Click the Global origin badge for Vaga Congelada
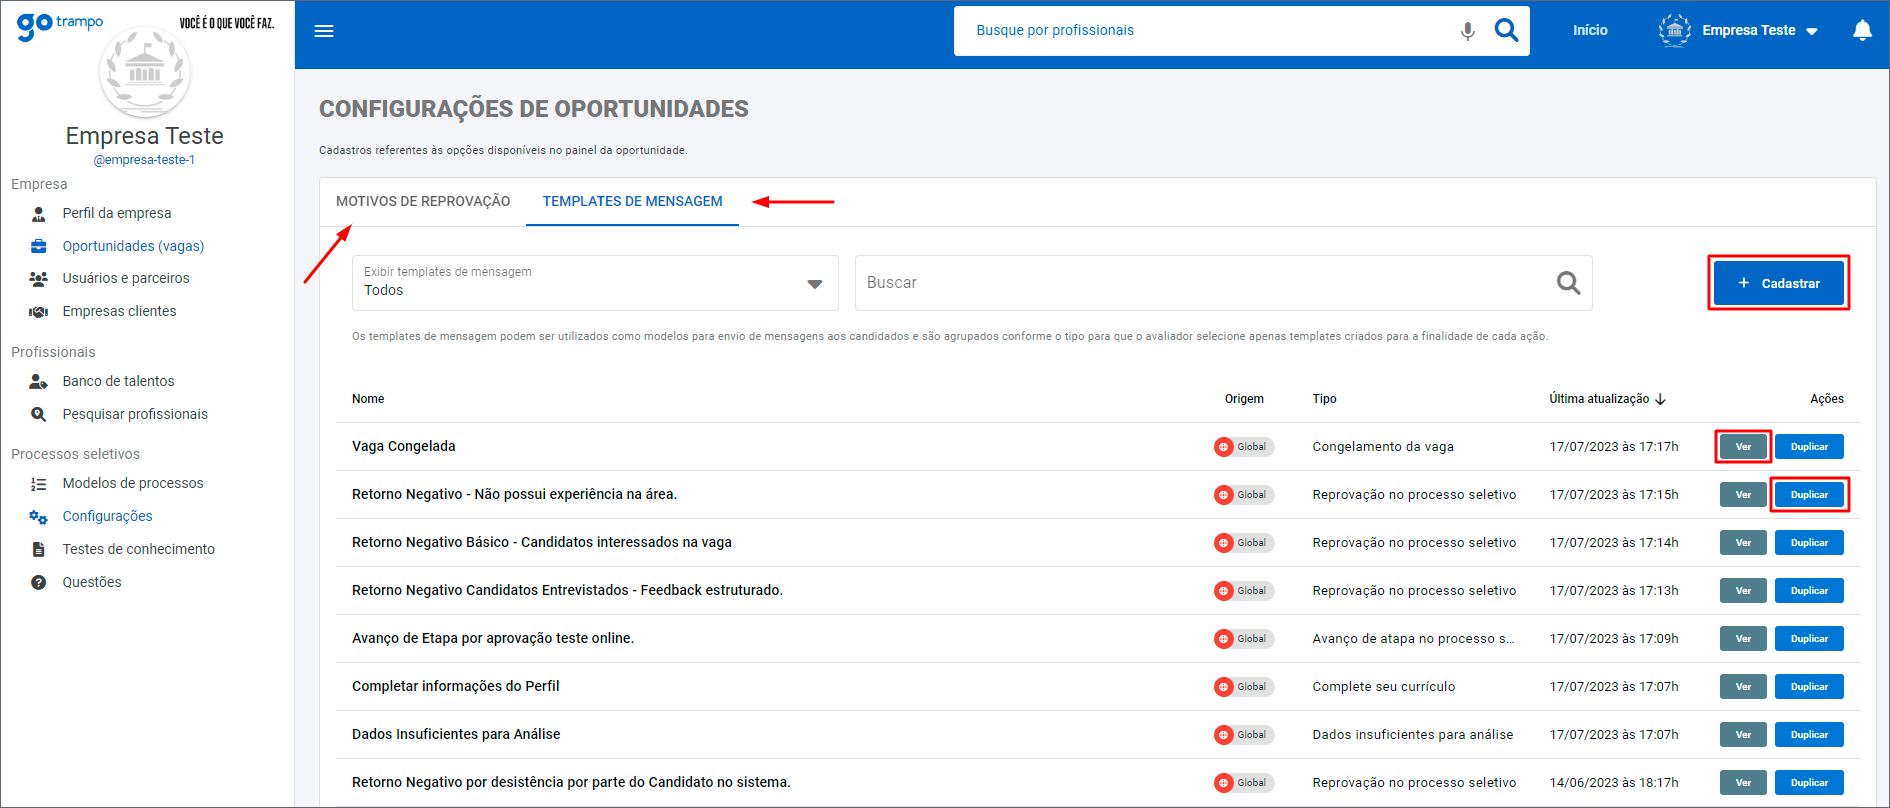1890x808 pixels. coord(1243,447)
